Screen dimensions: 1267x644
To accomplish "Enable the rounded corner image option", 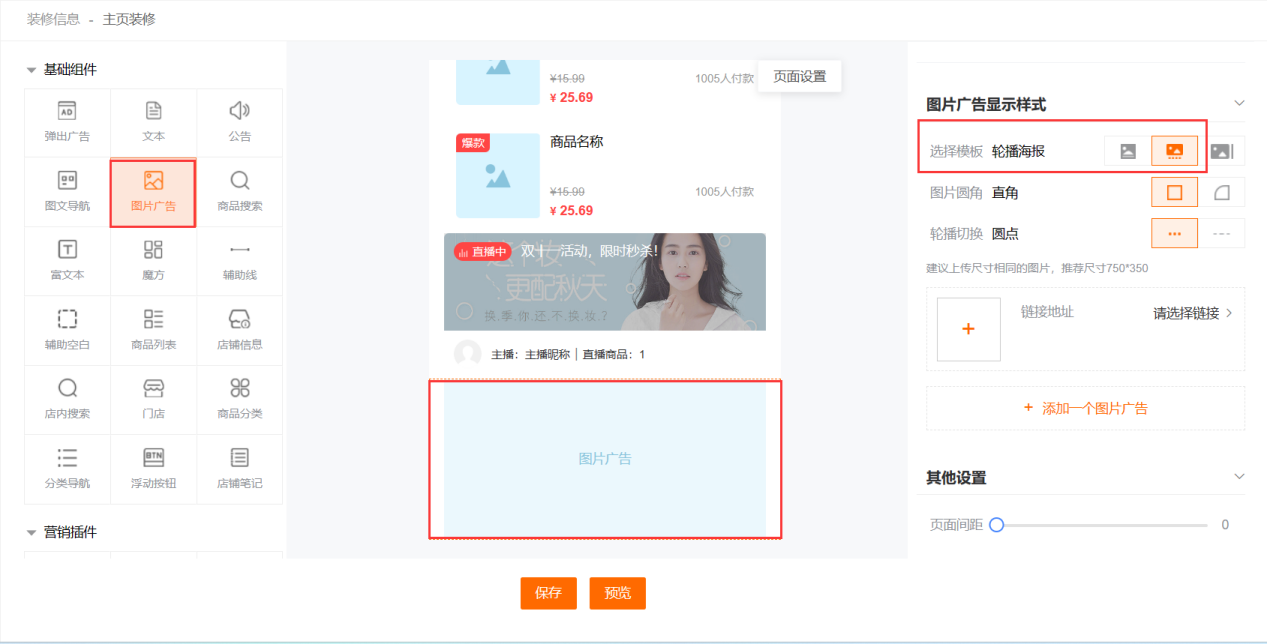I will pyautogui.click(x=1222, y=192).
